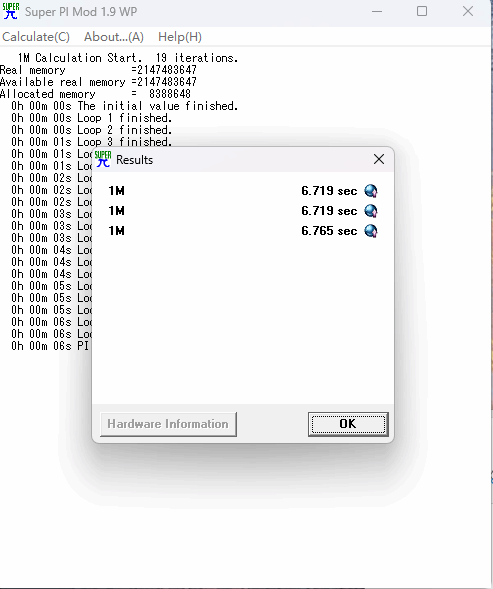
Task: Click the globe upload icon beside first 6.719 sec
Action: [371, 191]
